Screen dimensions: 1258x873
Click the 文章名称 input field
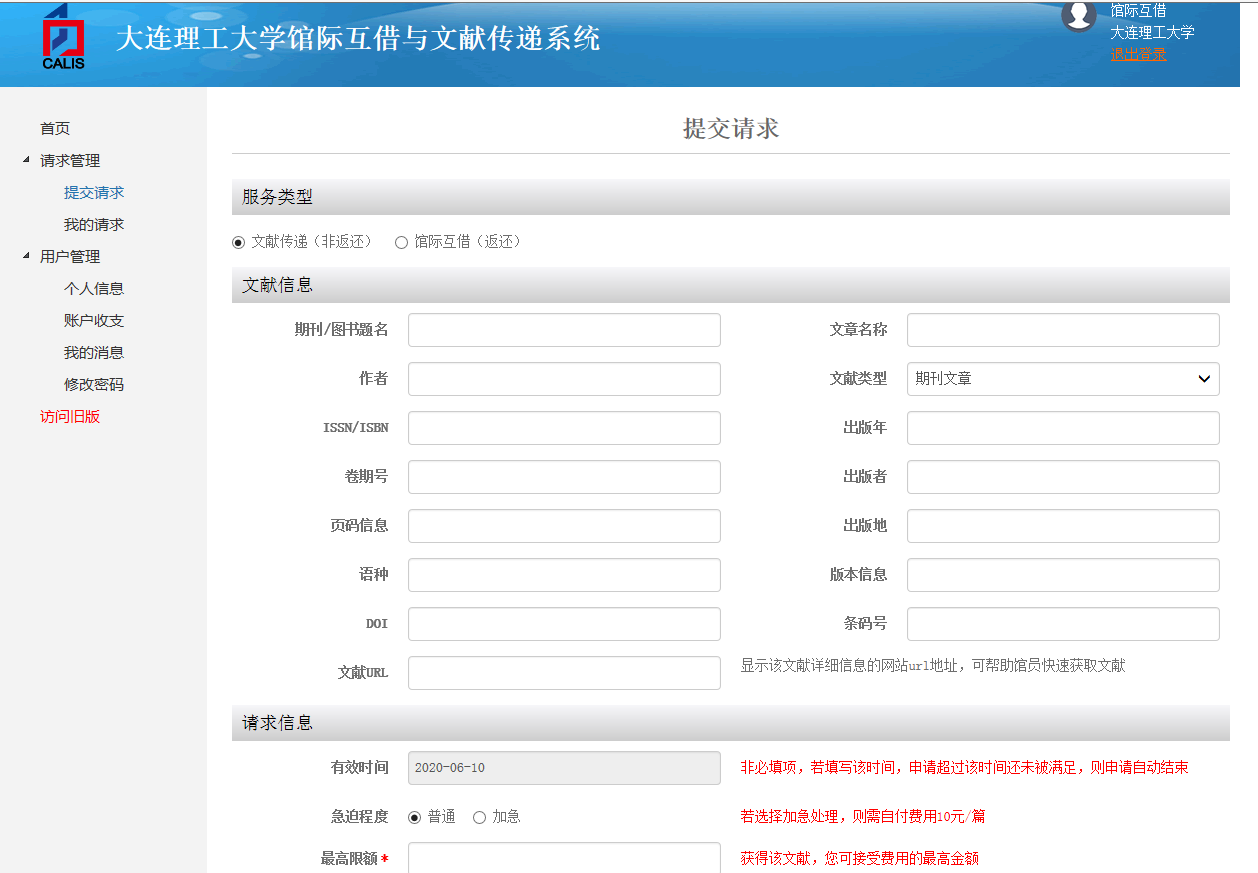1062,330
